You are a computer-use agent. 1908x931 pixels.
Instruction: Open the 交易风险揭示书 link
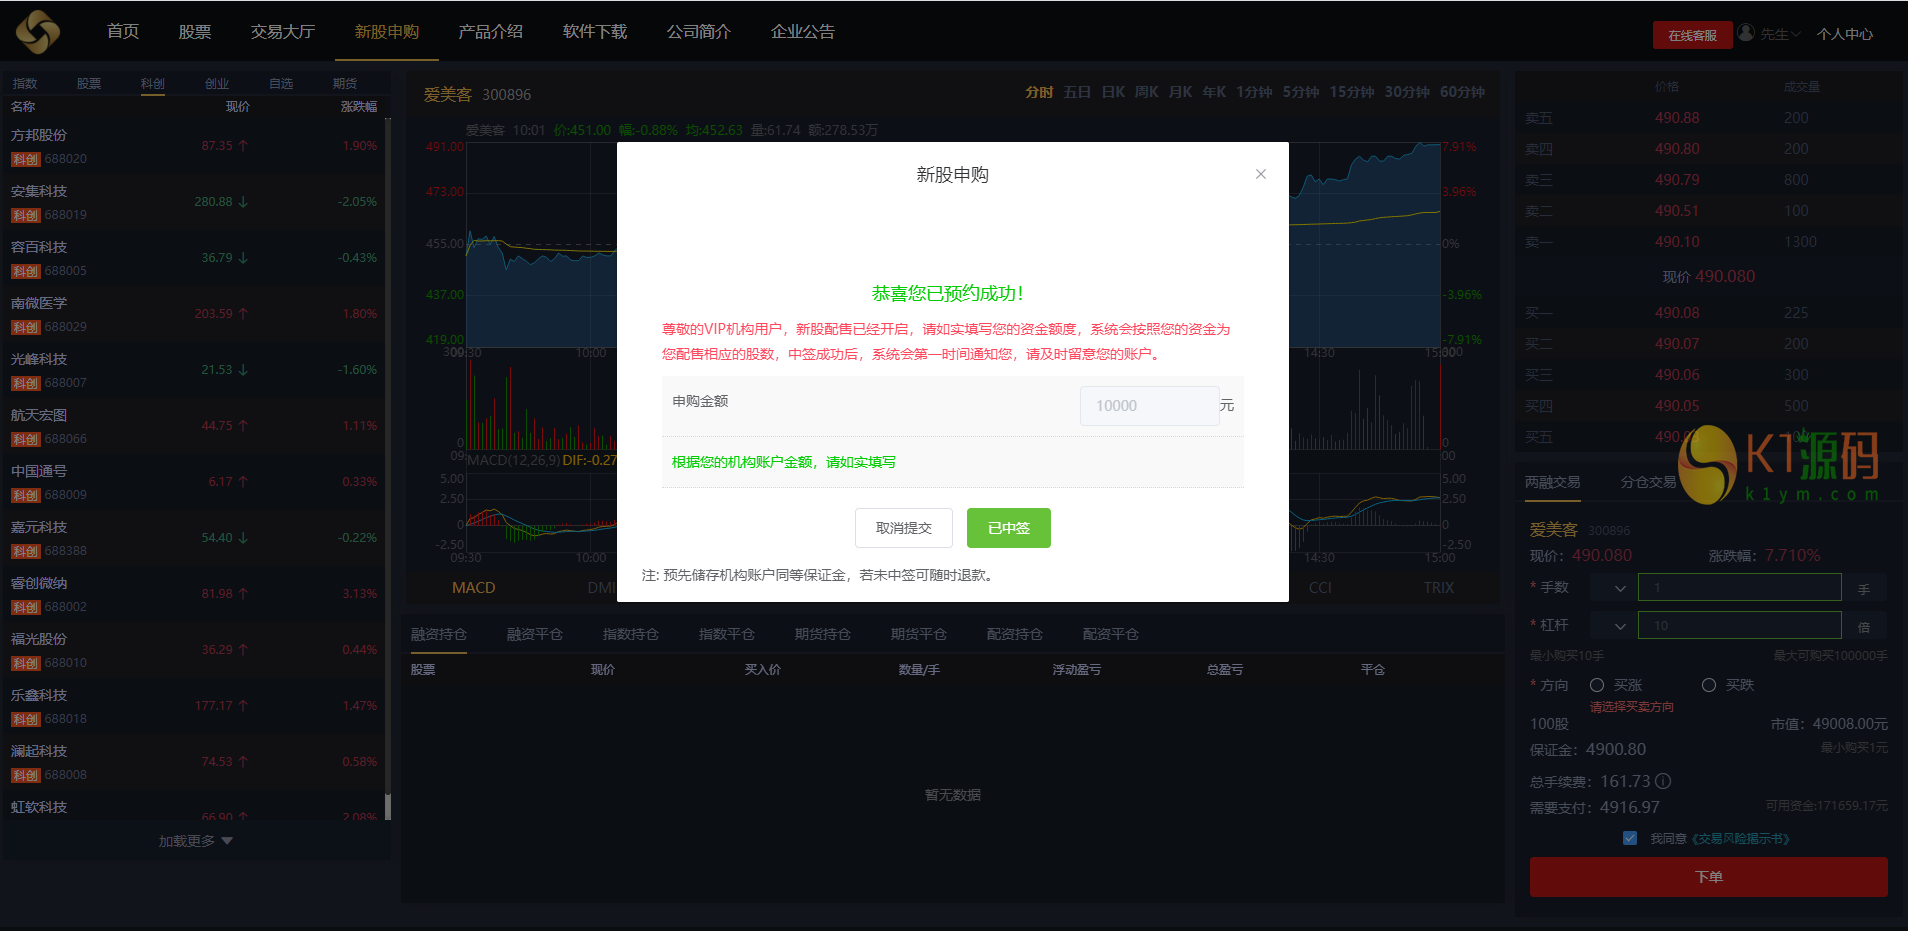click(1740, 839)
